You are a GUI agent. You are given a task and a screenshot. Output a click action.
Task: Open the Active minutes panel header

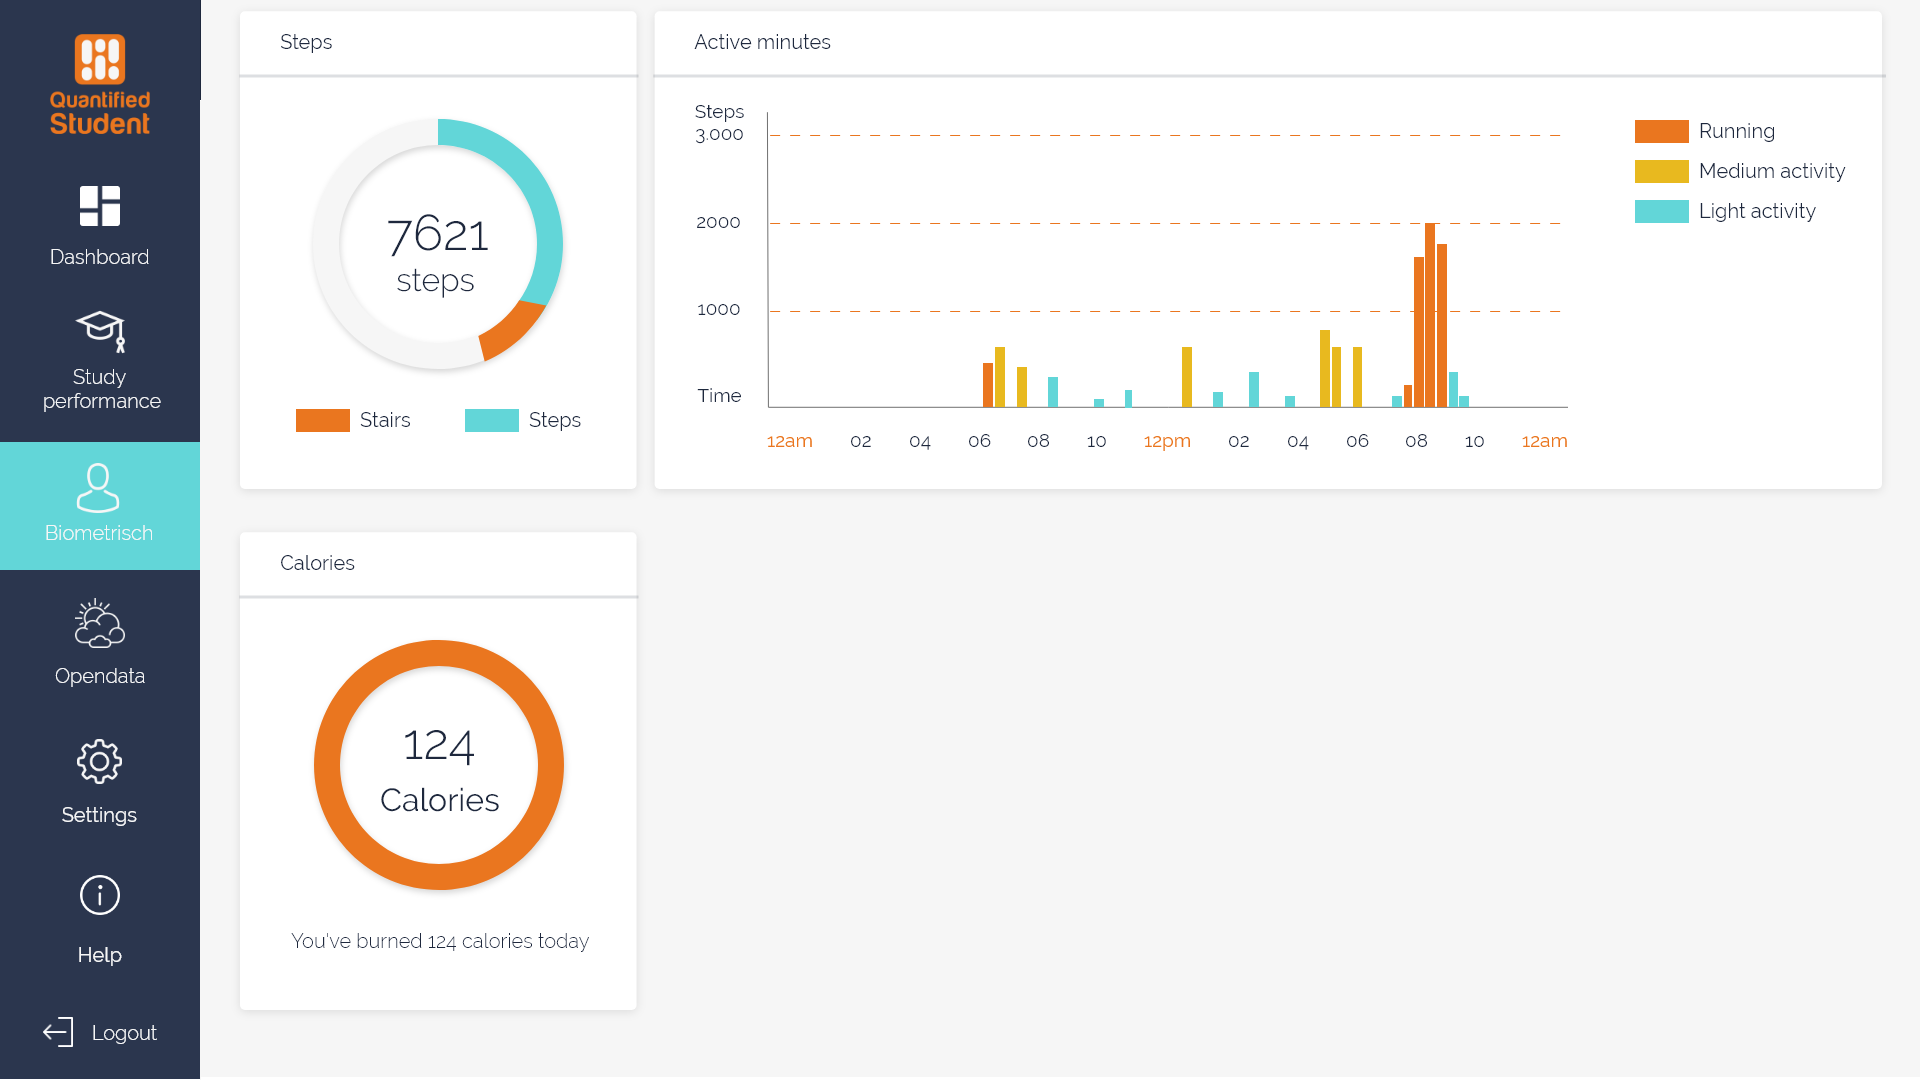(x=762, y=42)
